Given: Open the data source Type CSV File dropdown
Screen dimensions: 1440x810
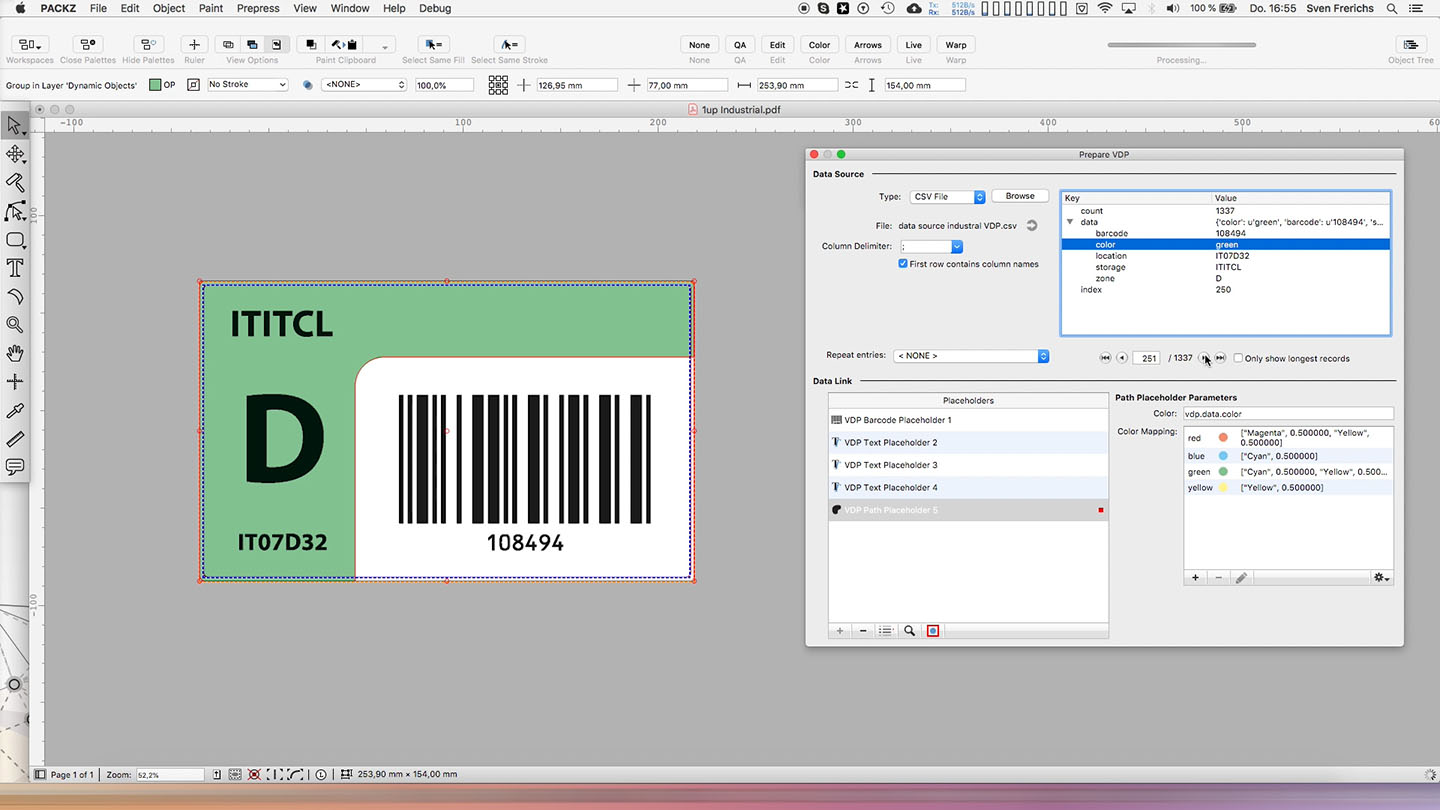Looking at the screenshot, I should coord(948,197).
